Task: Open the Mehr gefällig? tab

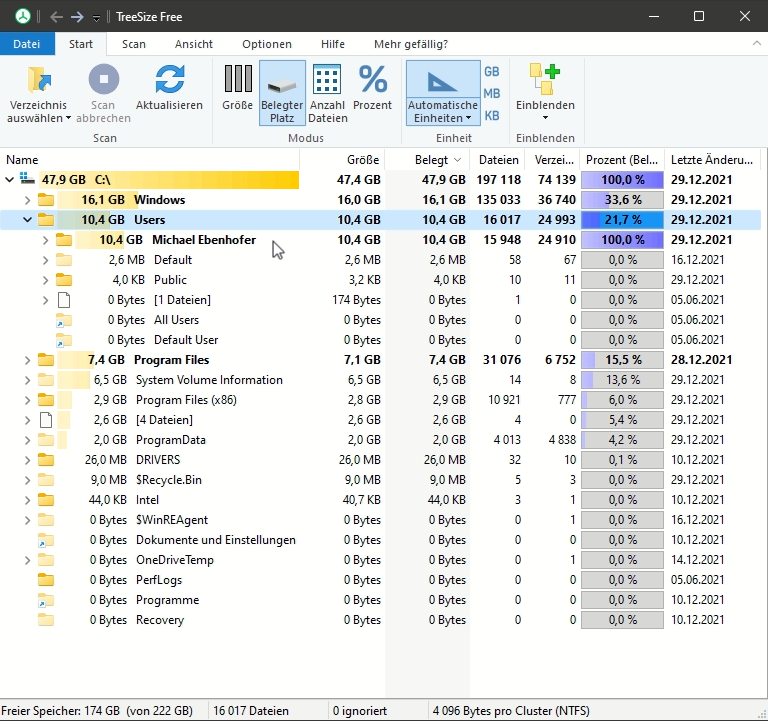Action: (x=411, y=44)
